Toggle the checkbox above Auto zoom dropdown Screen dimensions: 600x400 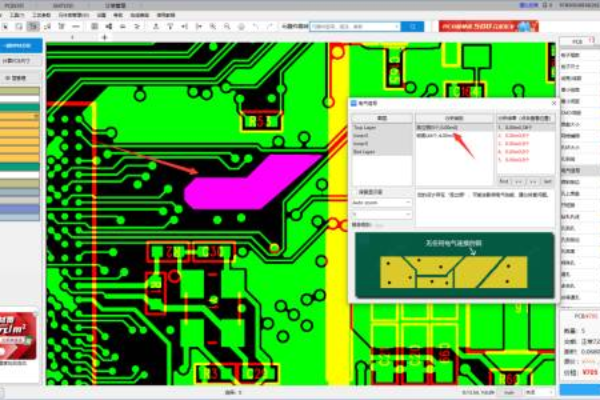tap(355, 192)
